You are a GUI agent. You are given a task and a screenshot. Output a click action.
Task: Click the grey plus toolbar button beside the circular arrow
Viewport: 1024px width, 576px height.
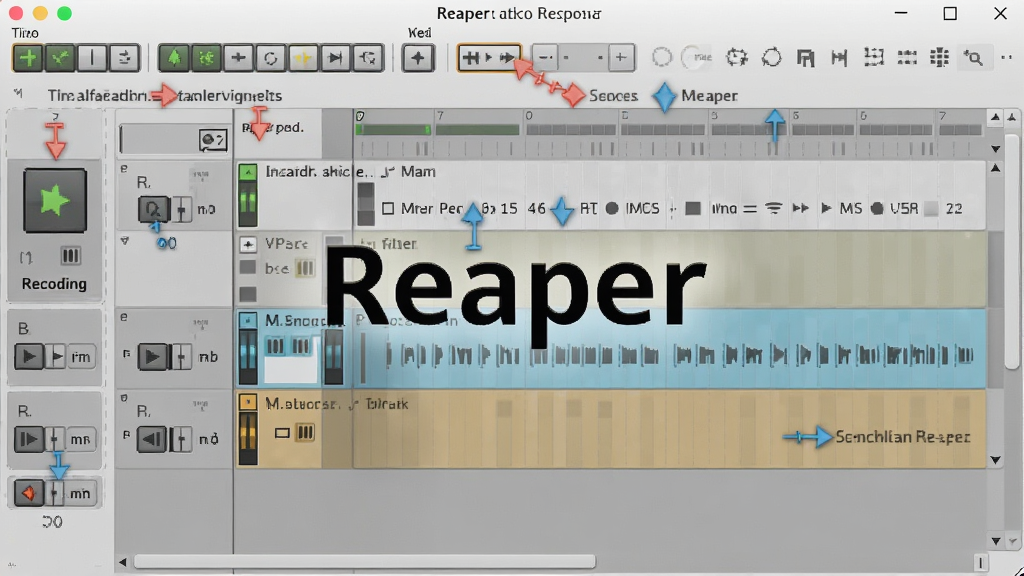238,58
